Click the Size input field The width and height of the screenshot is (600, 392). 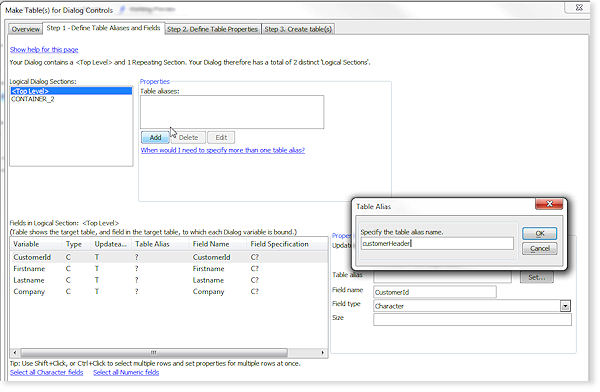(472, 319)
